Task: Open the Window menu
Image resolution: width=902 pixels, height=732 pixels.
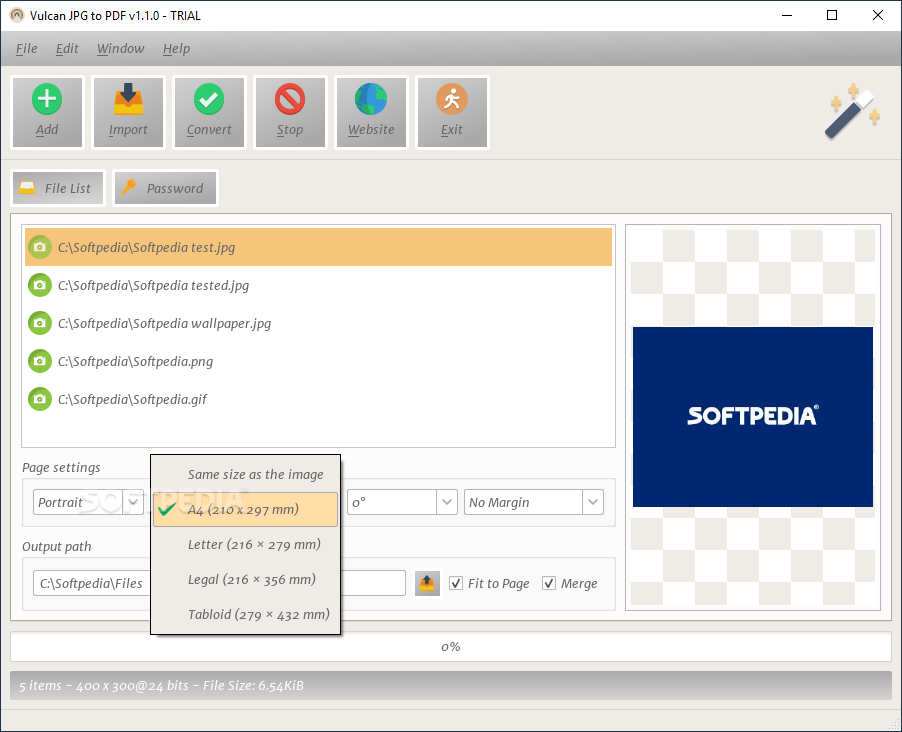Action: (x=121, y=49)
